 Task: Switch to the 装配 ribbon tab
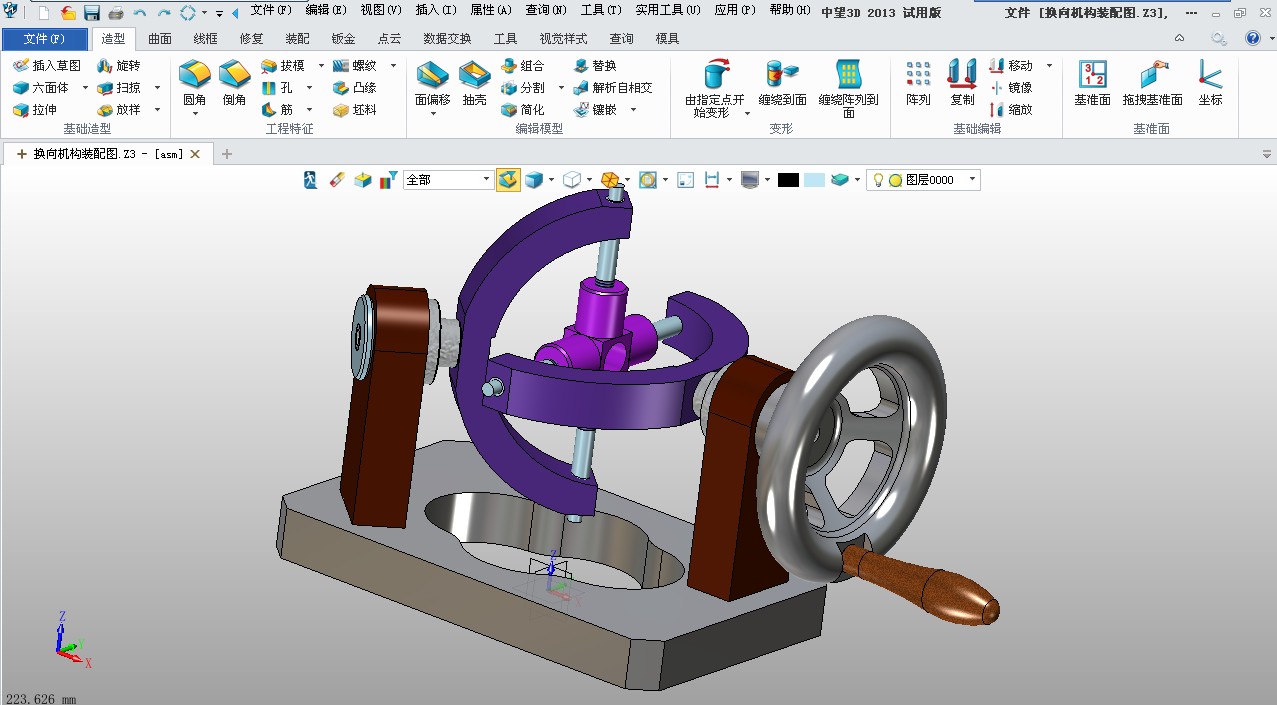point(297,38)
